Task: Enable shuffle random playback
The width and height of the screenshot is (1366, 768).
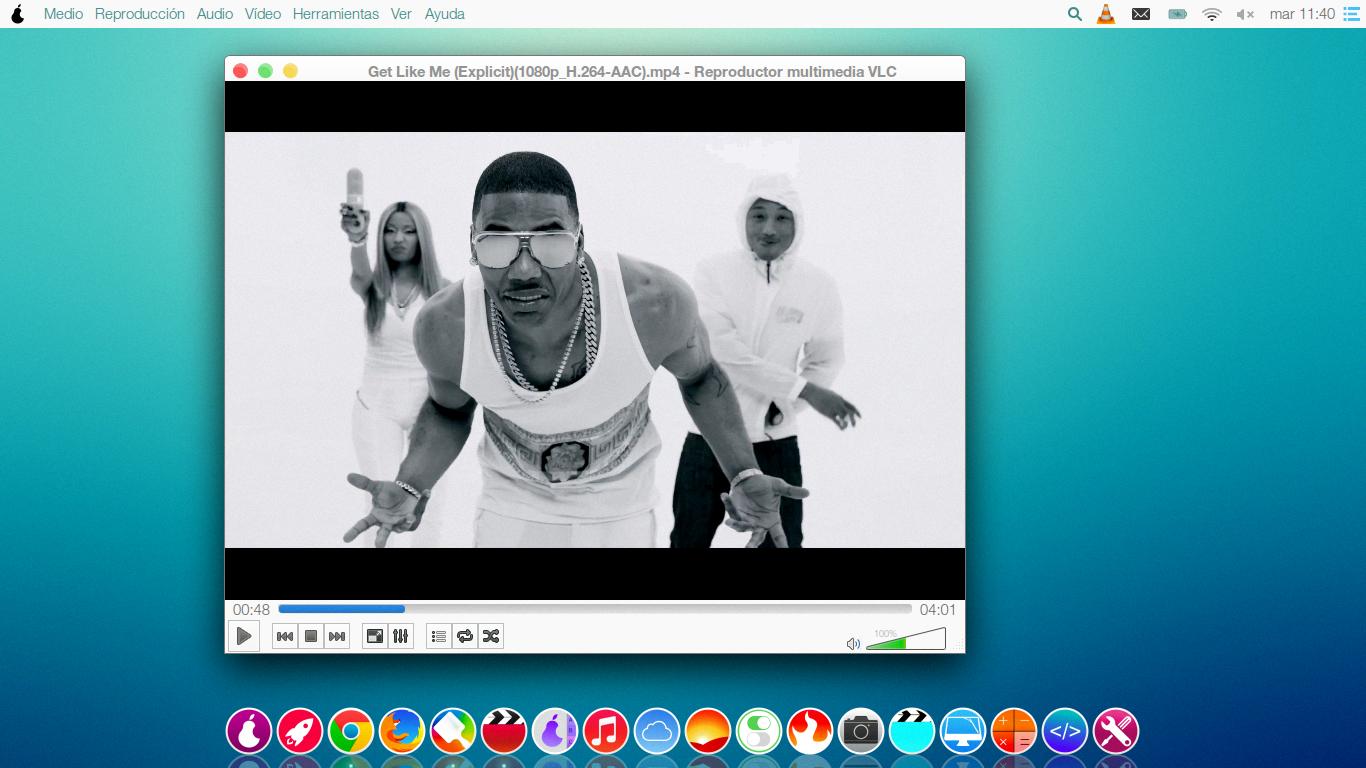Action: [x=491, y=636]
